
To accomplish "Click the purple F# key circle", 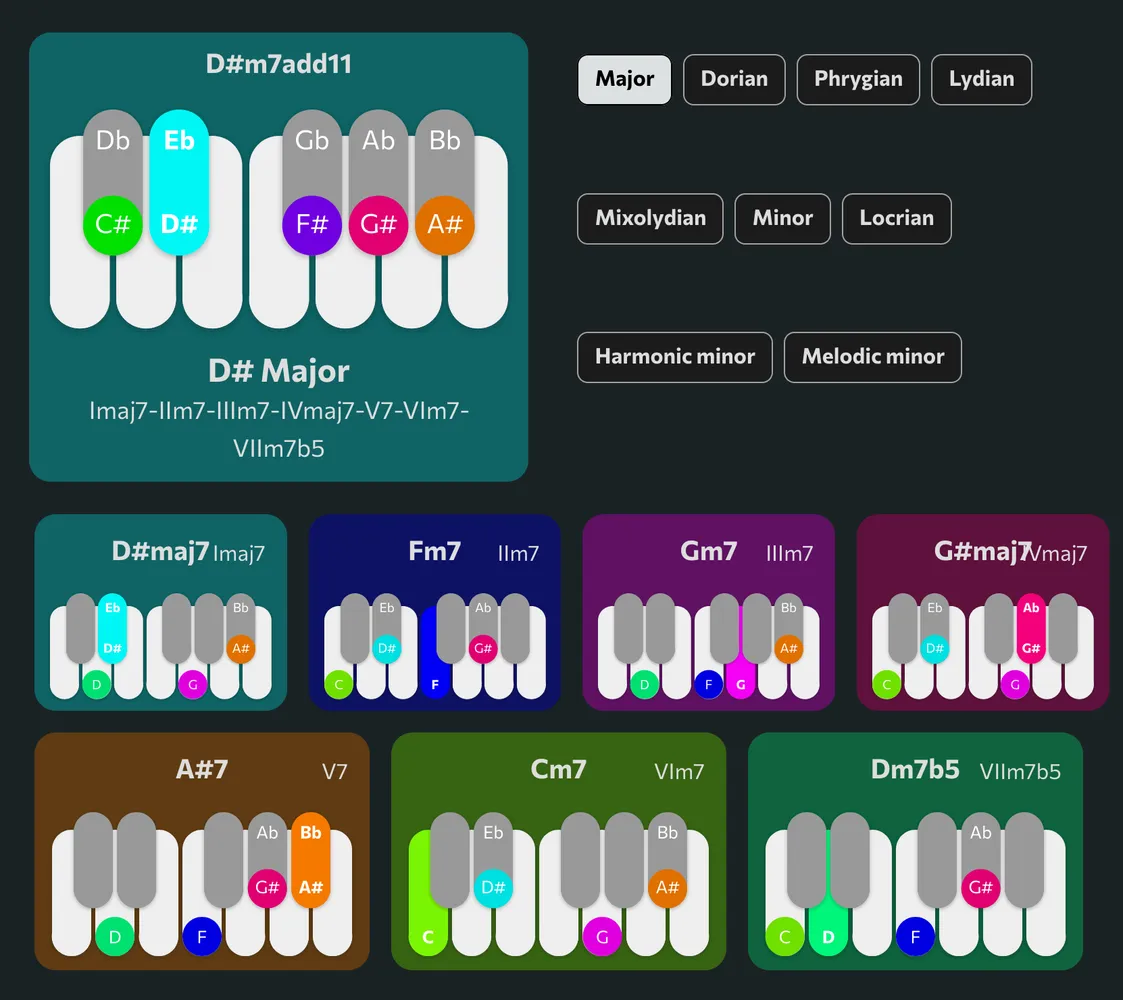I will (312, 224).
